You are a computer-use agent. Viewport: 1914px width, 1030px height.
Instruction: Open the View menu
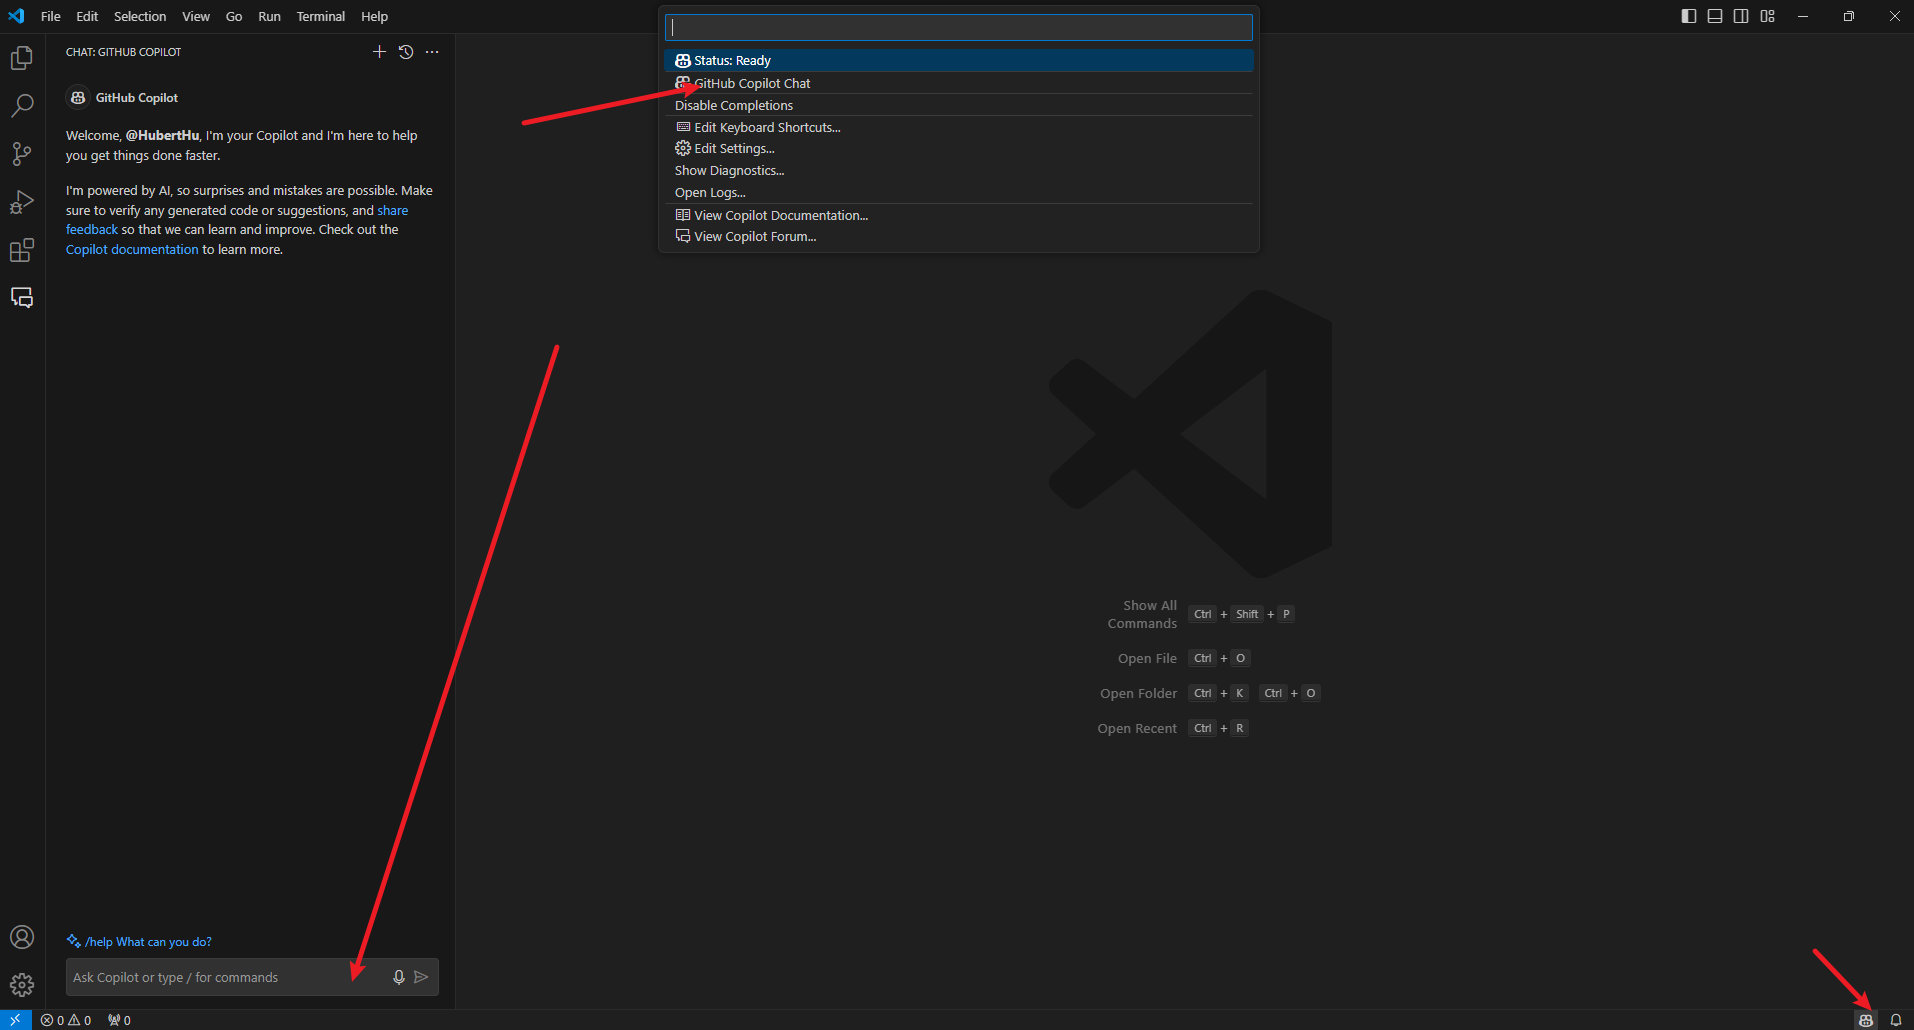(196, 16)
